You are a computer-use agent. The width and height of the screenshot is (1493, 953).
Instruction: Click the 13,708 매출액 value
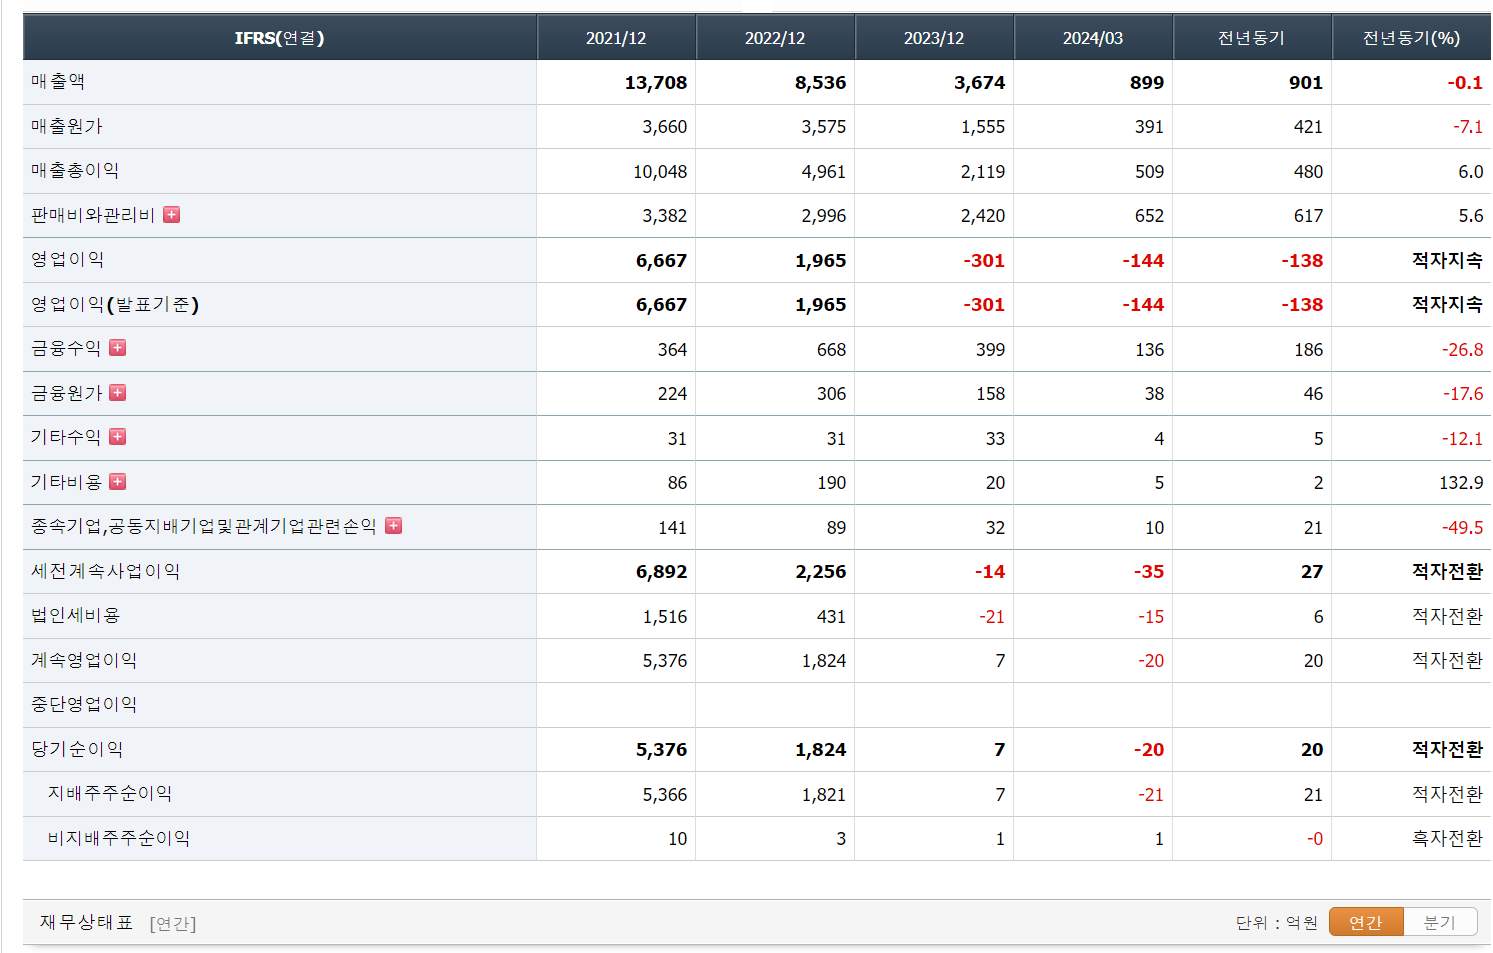point(656,83)
